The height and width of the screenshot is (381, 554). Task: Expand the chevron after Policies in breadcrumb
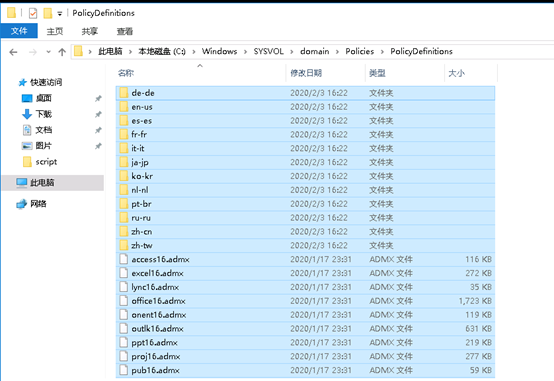(382, 52)
